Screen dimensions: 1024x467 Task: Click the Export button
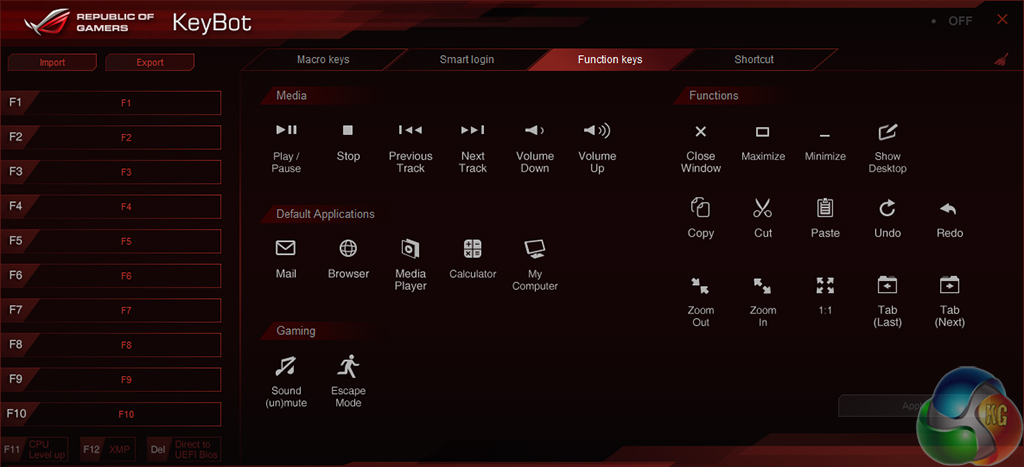[150, 63]
